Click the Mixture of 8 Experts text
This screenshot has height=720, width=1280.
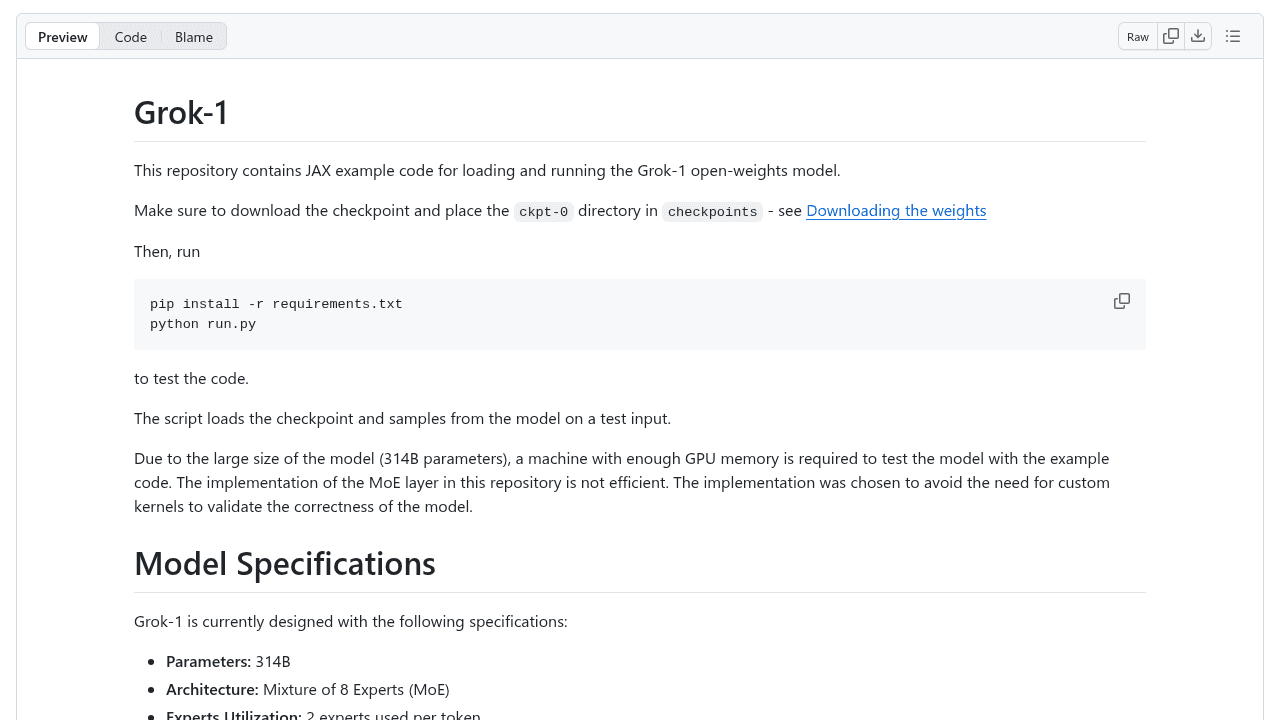(354, 689)
